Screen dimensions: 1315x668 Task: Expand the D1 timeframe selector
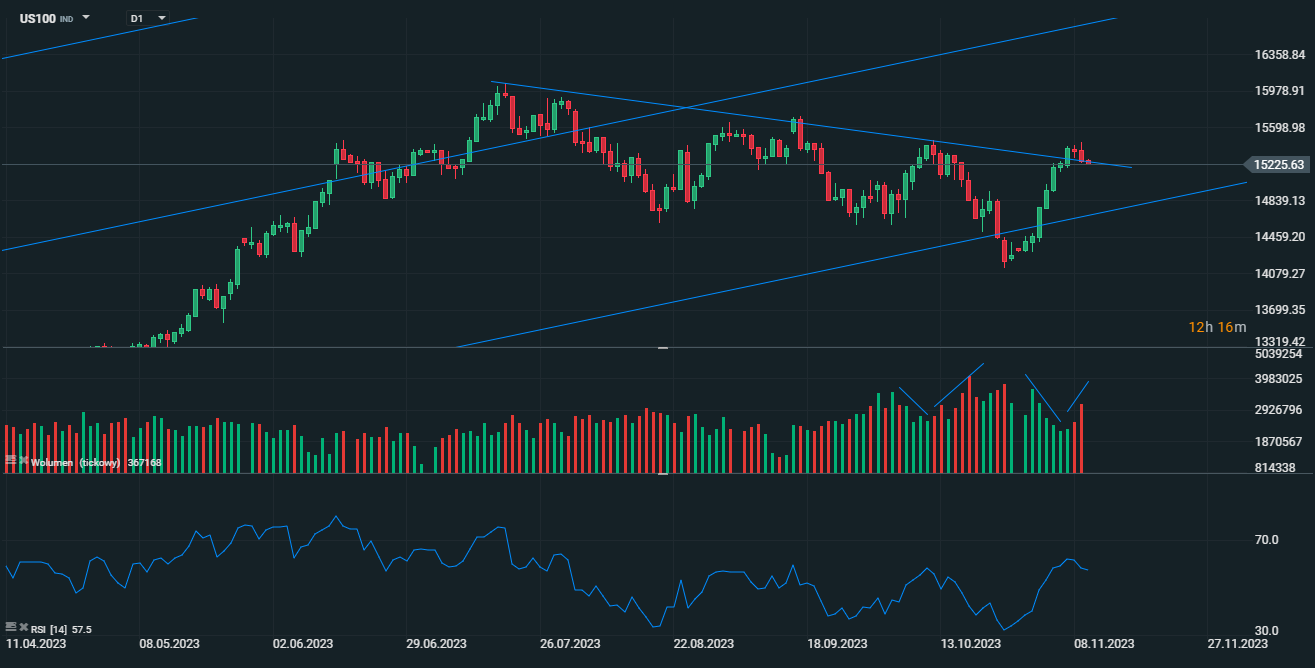coord(148,18)
